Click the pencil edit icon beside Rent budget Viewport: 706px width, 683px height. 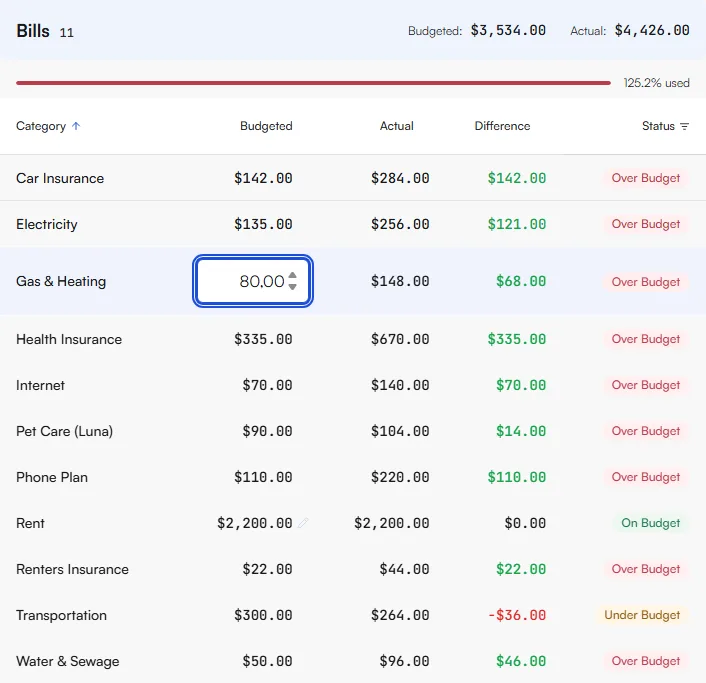tap(303, 523)
